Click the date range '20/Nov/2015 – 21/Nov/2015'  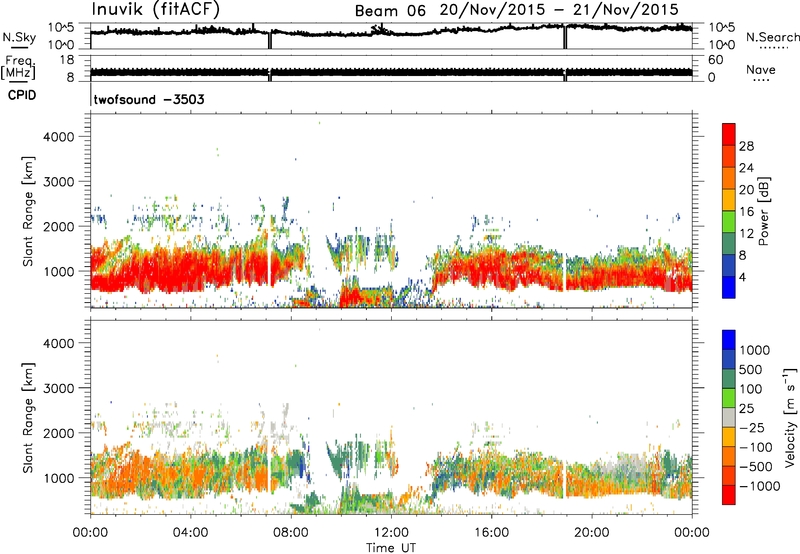(x=559, y=10)
